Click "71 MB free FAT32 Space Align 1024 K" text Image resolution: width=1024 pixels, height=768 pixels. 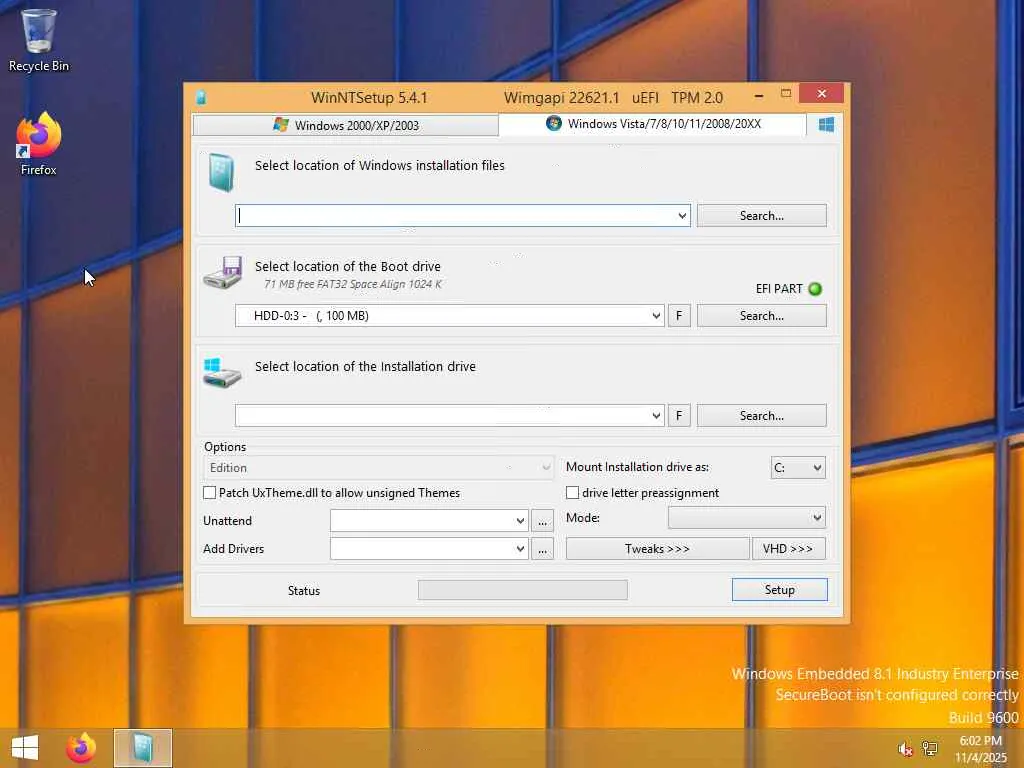(353, 284)
